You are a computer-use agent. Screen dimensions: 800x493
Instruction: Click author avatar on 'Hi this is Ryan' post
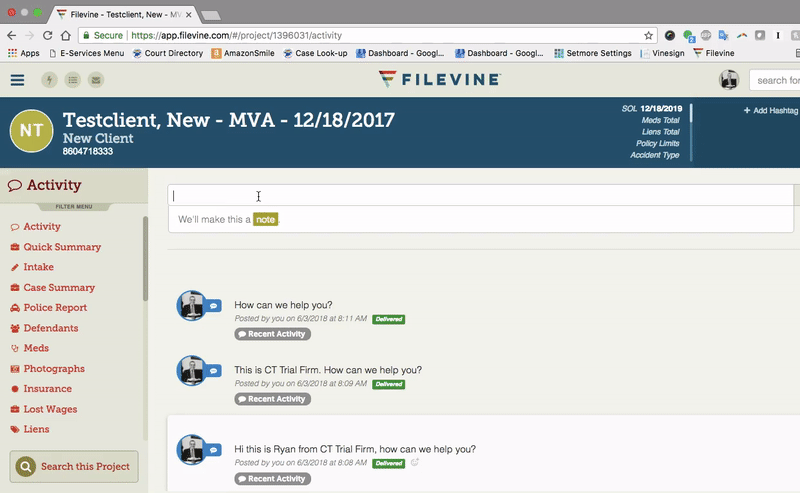click(x=191, y=450)
